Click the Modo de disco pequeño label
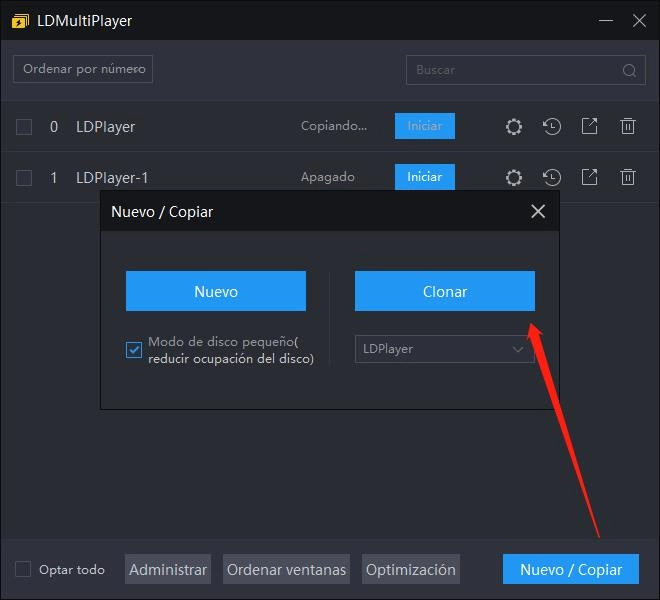This screenshot has width=660, height=600. pyautogui.click(x=231, y=350)
